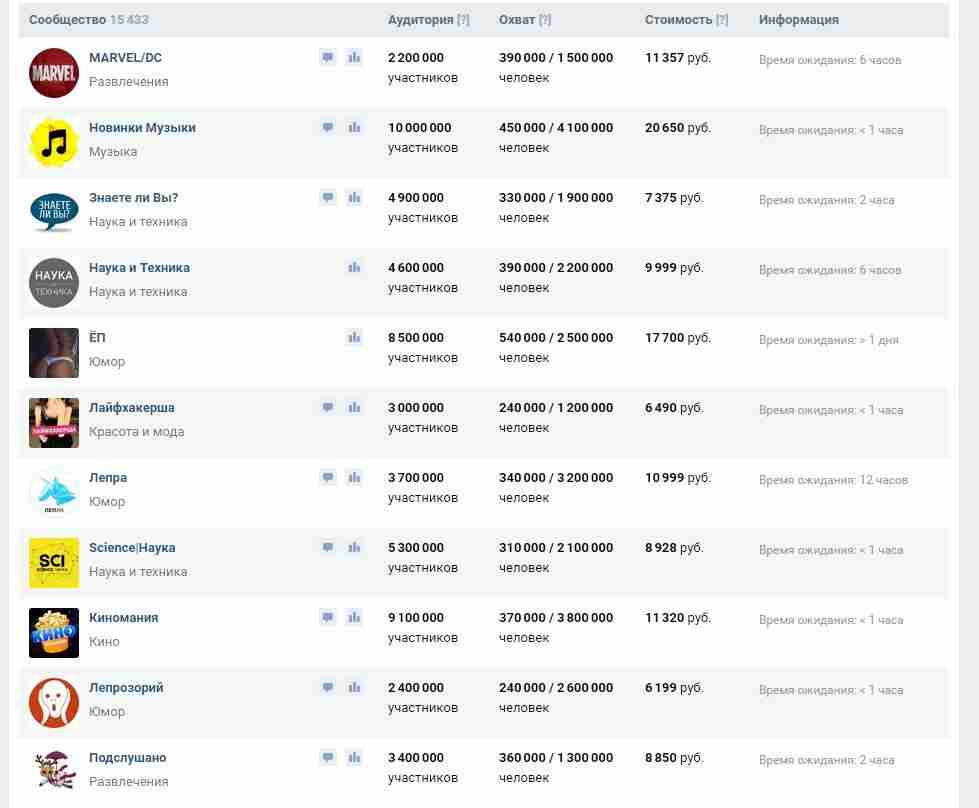Click reach 540 000 / 2 500 000

click(556, 337)
